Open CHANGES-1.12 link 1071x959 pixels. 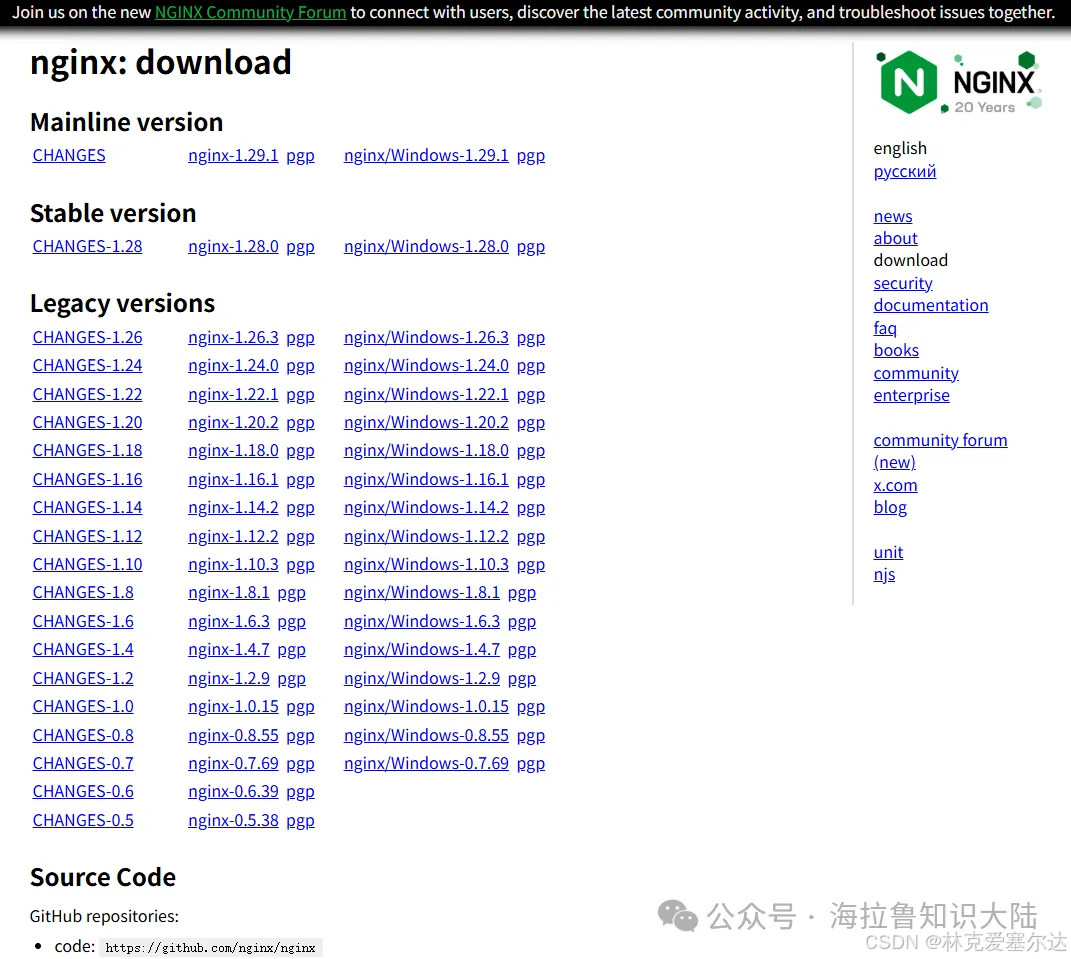[x=87, y=536]
